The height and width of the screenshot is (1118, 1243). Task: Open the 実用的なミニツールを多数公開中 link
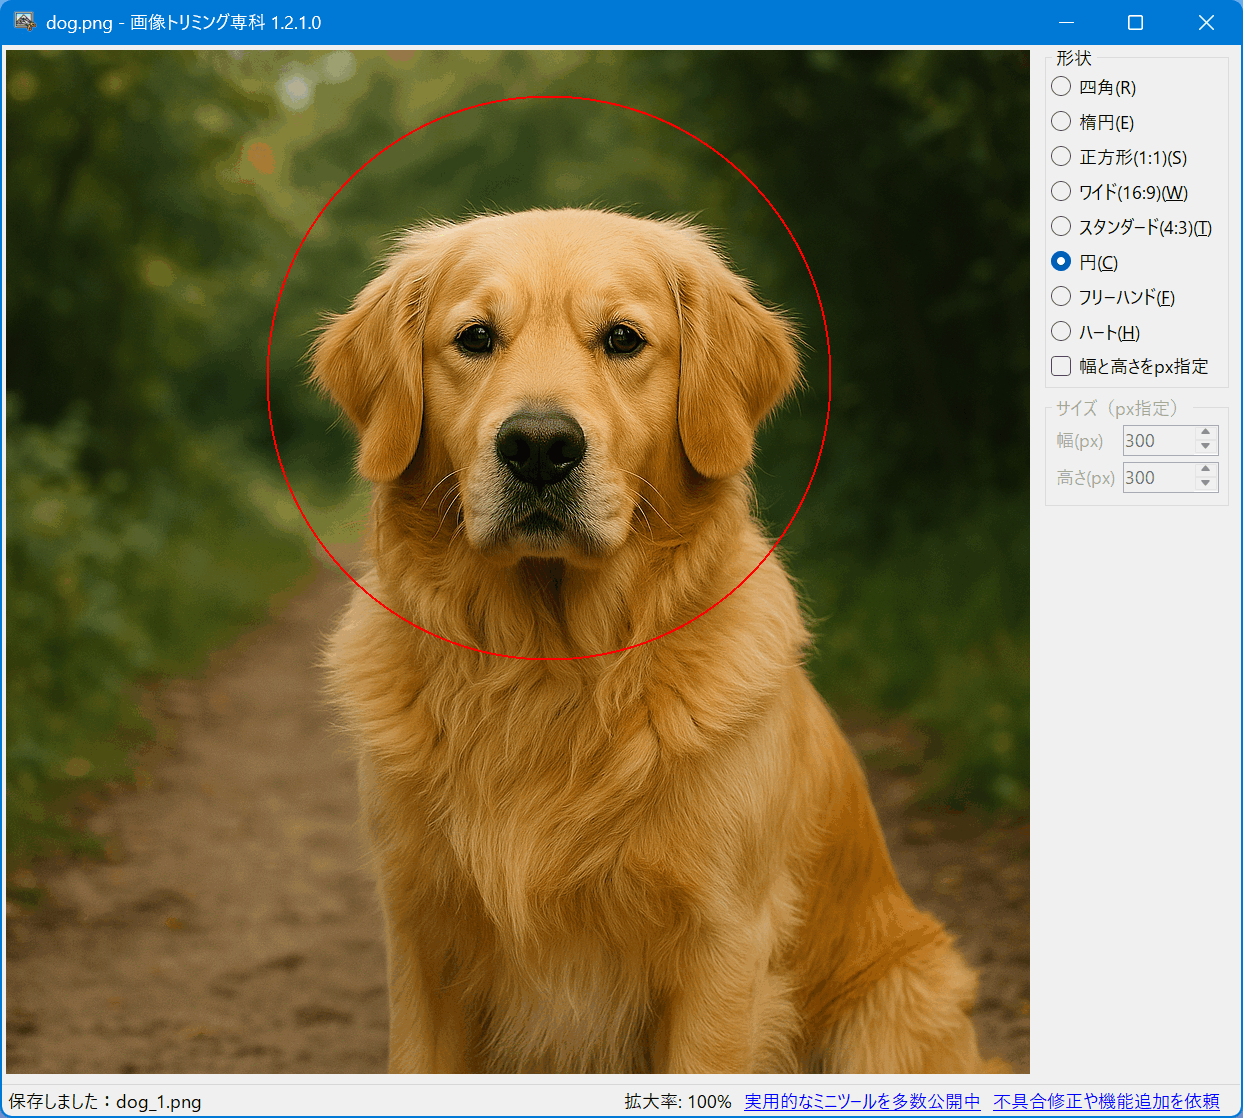click(x=862, y=1101)
